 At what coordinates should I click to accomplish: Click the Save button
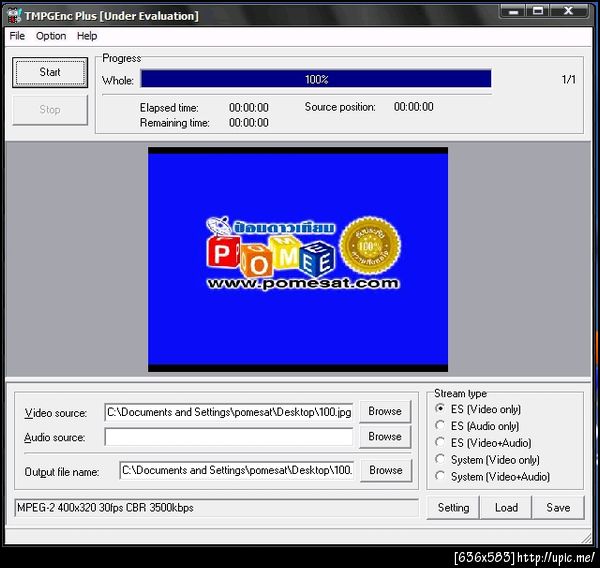558,508
